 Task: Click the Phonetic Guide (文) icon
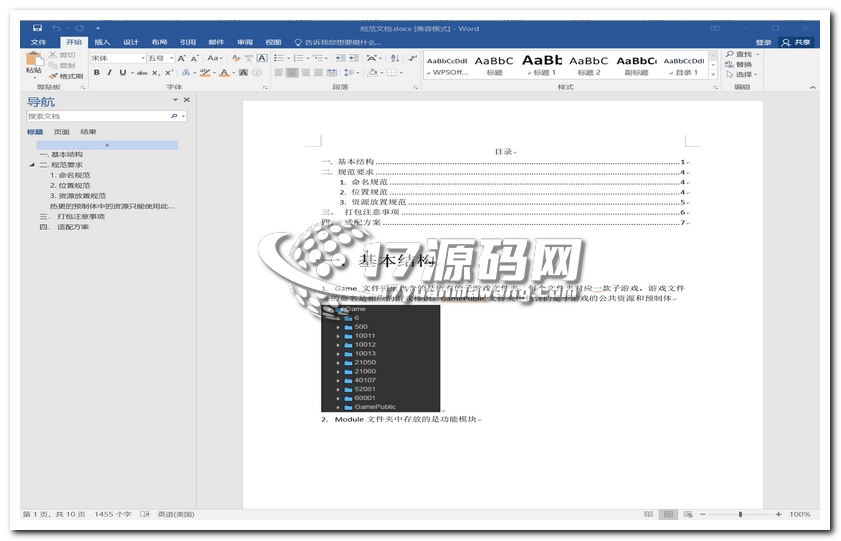249,58
